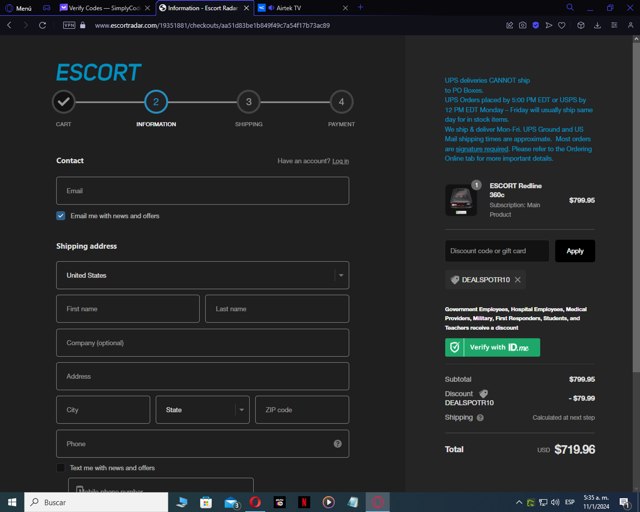
Task: Open the snapshot edit icon in the address bar
Action: [x=509, y=25]
